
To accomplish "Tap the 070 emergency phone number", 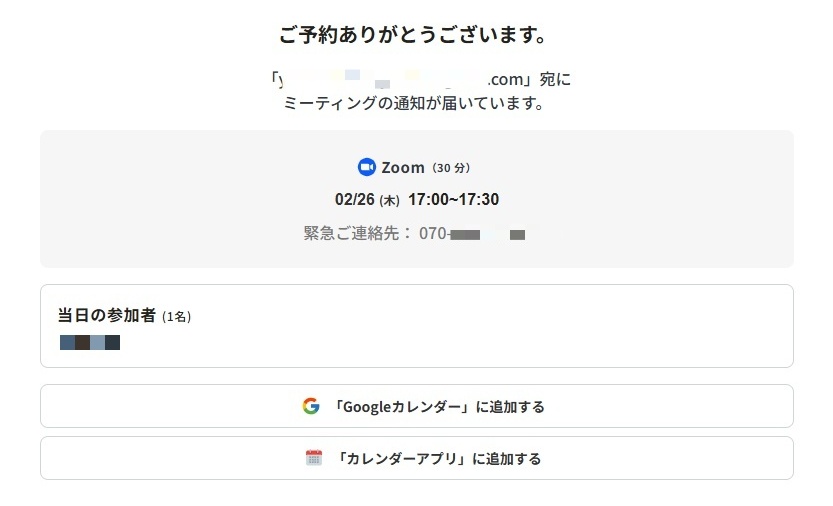I will (x=434, y=233).
